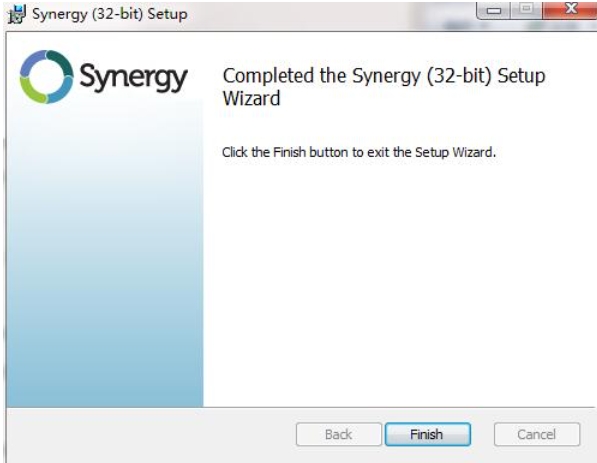This screenshot has width=597, height=463.
Task: Click the dark teal segment of Synergy logo
Action: (61, 62)
